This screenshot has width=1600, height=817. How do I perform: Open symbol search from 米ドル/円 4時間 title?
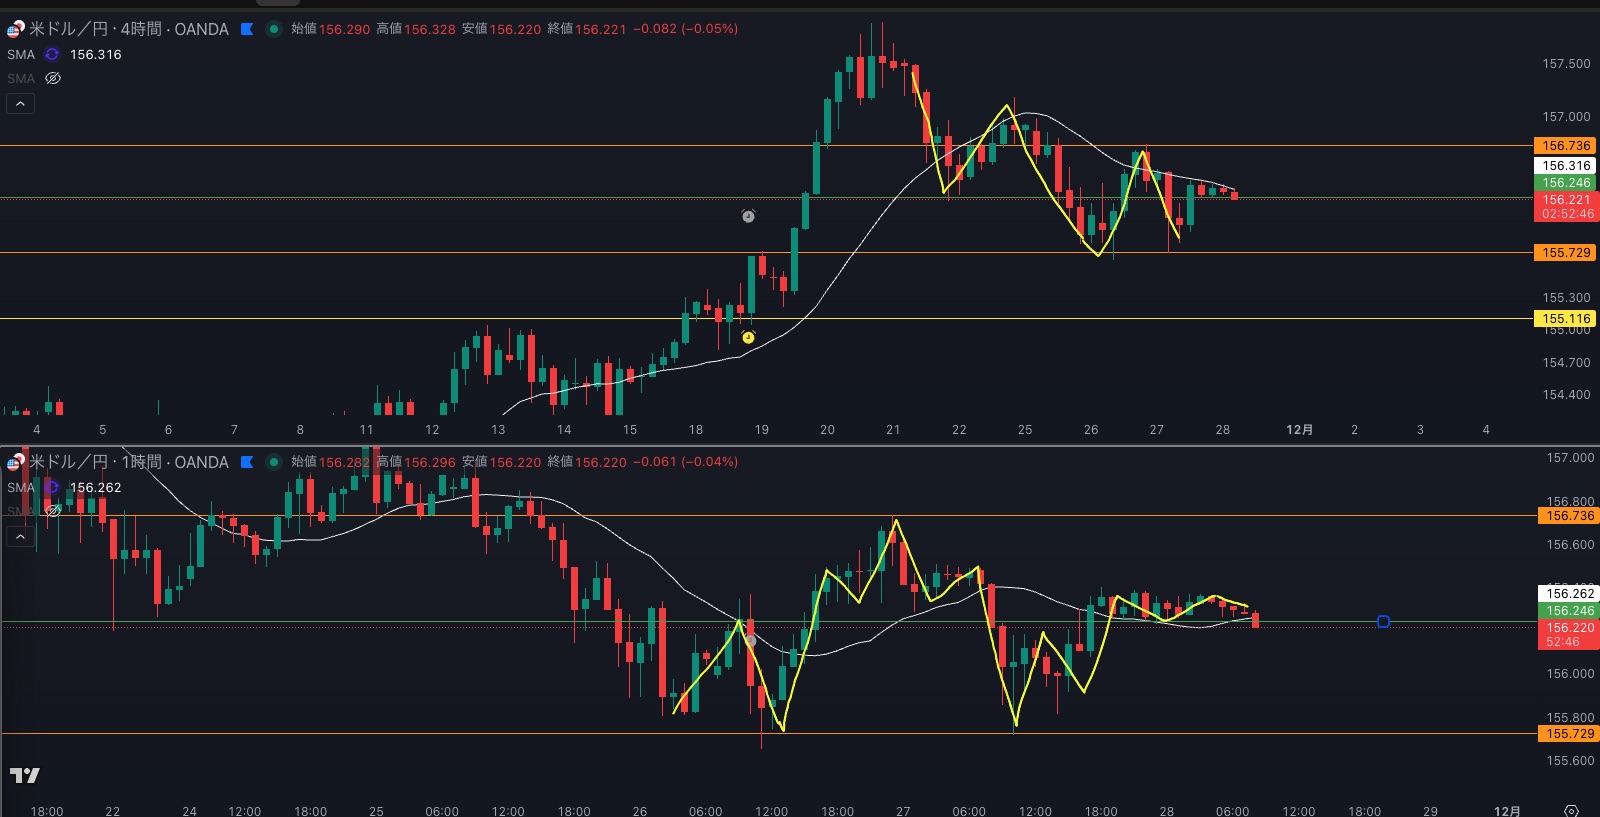pyautogui.click(x=128, y=29)
